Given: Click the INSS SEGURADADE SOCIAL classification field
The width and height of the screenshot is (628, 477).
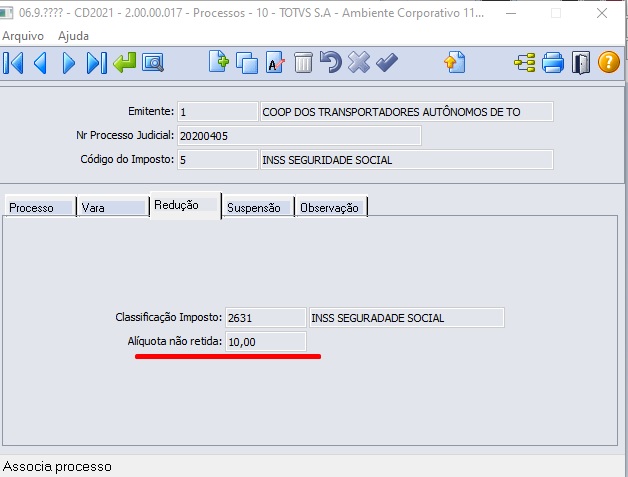Looking at the screenshot, I should pos(407,318).
